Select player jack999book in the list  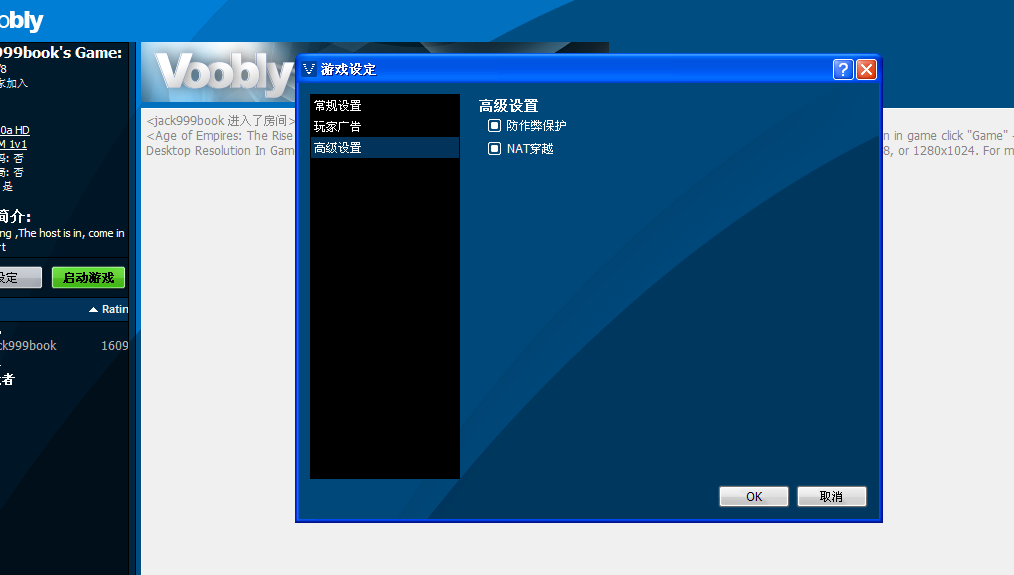point(28,345)
